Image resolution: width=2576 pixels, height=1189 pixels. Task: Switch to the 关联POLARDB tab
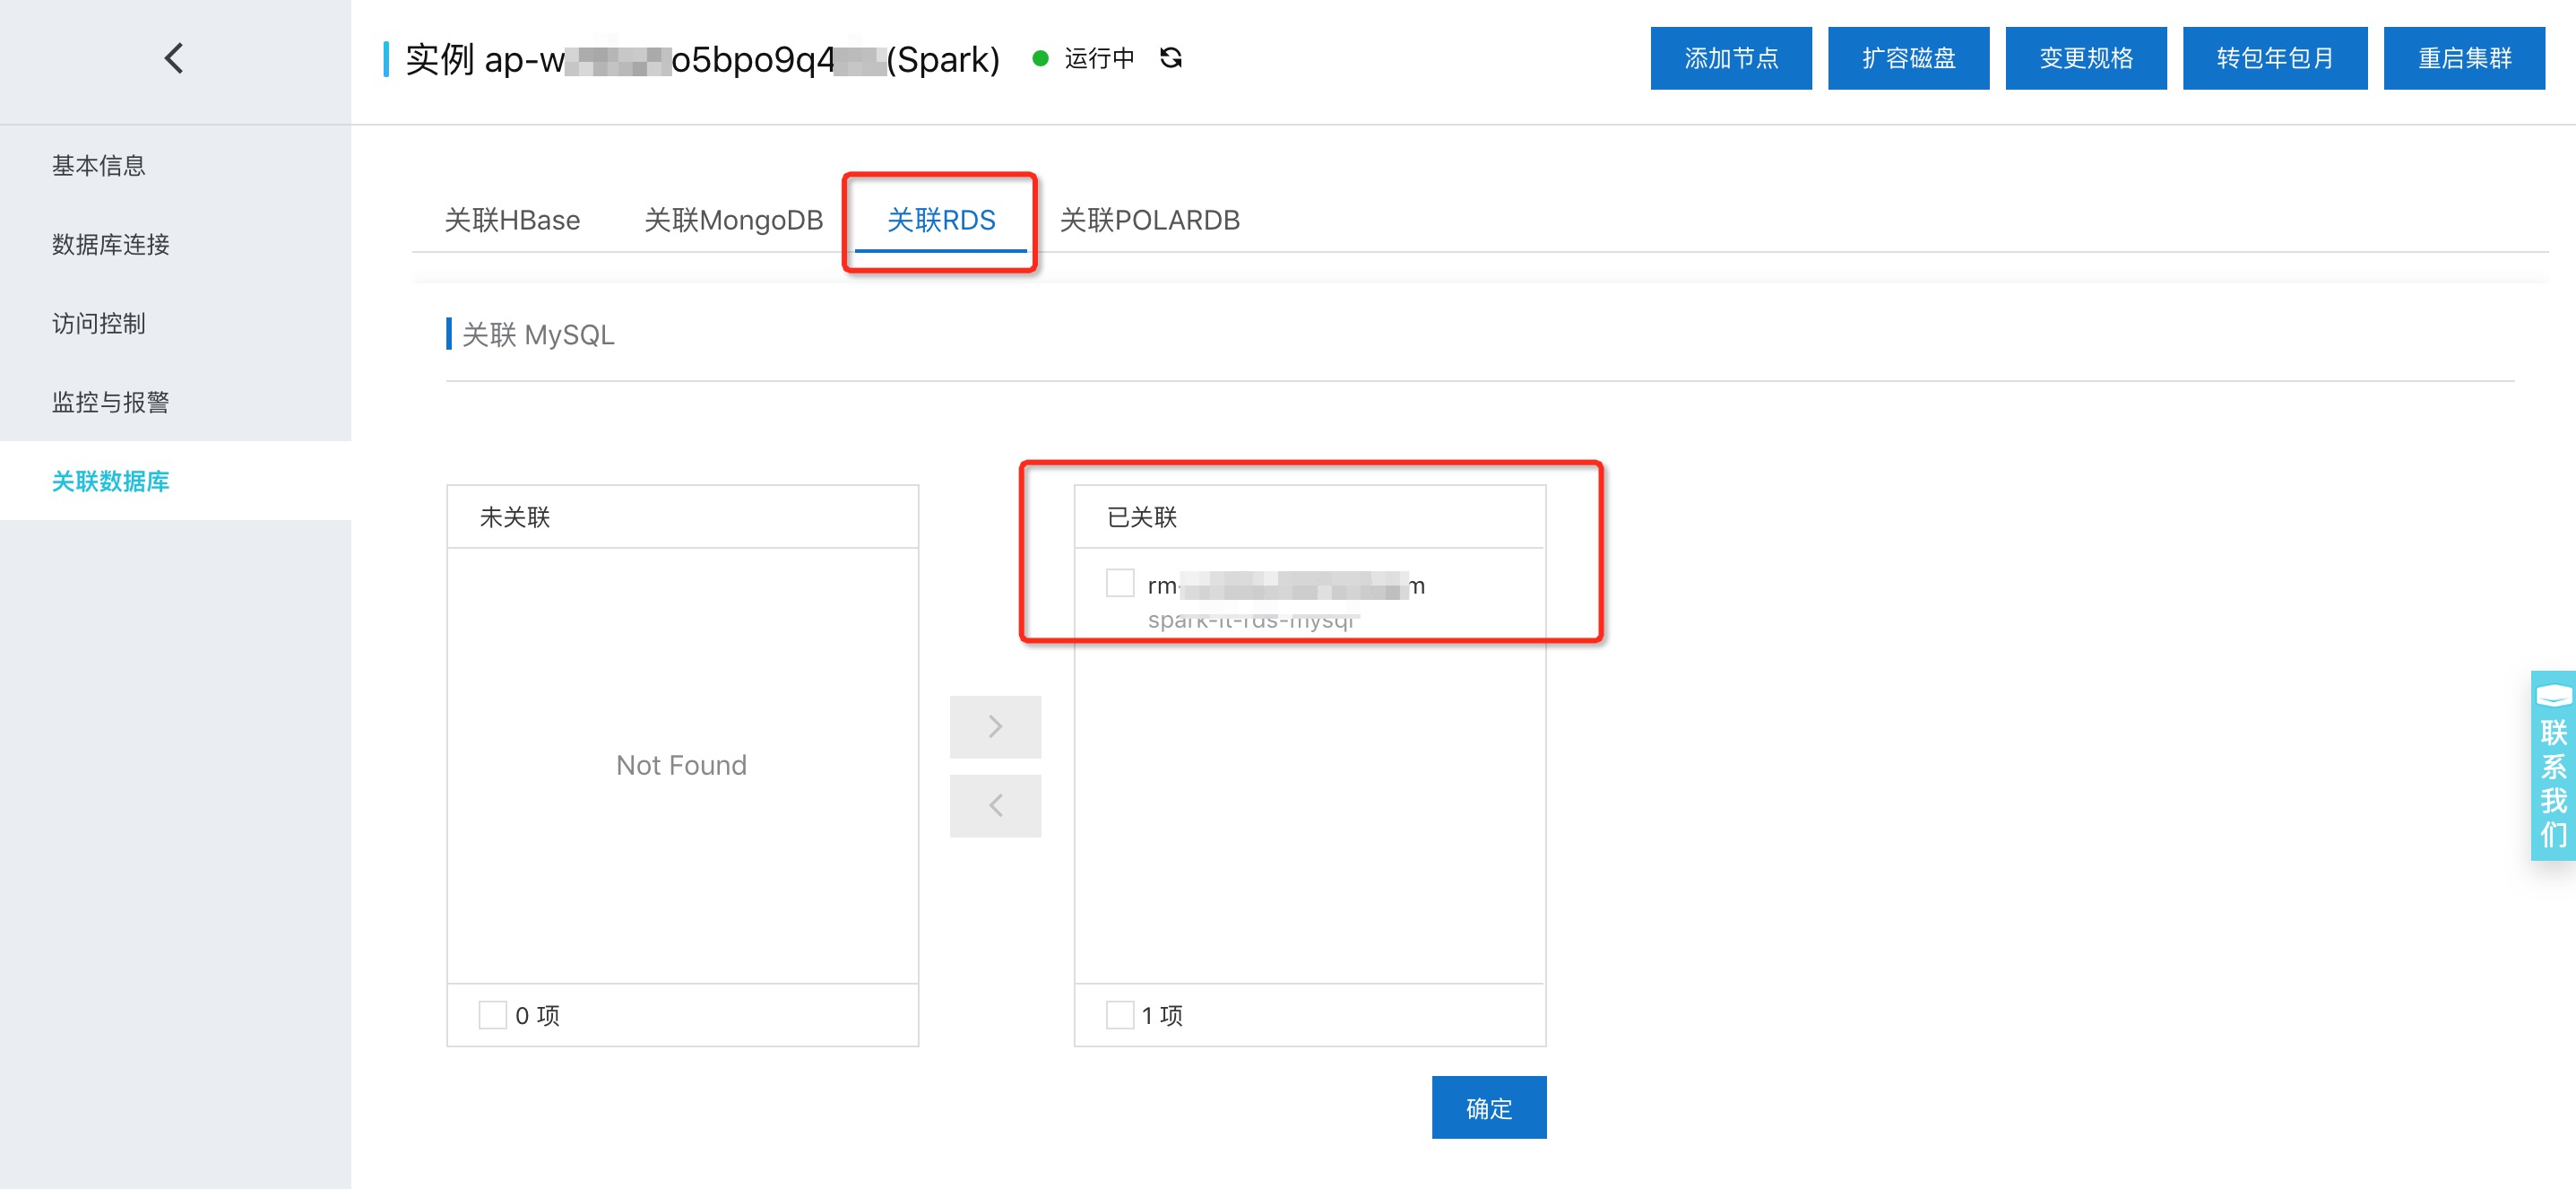1149,220
